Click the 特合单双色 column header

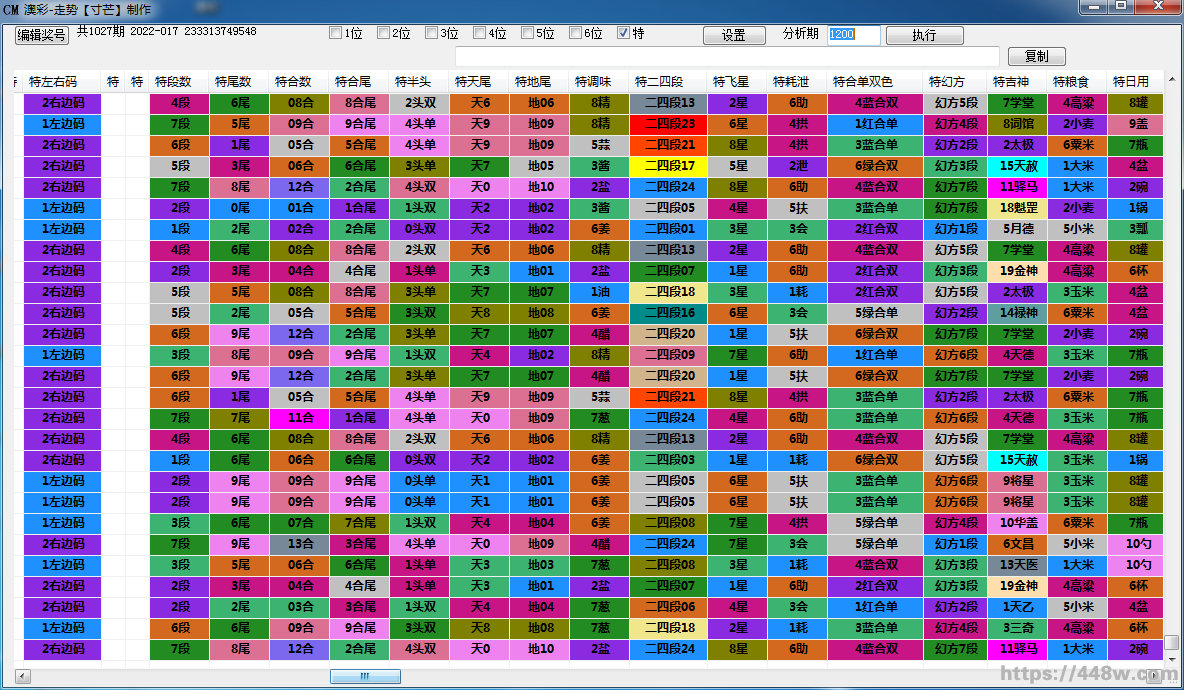864,81
